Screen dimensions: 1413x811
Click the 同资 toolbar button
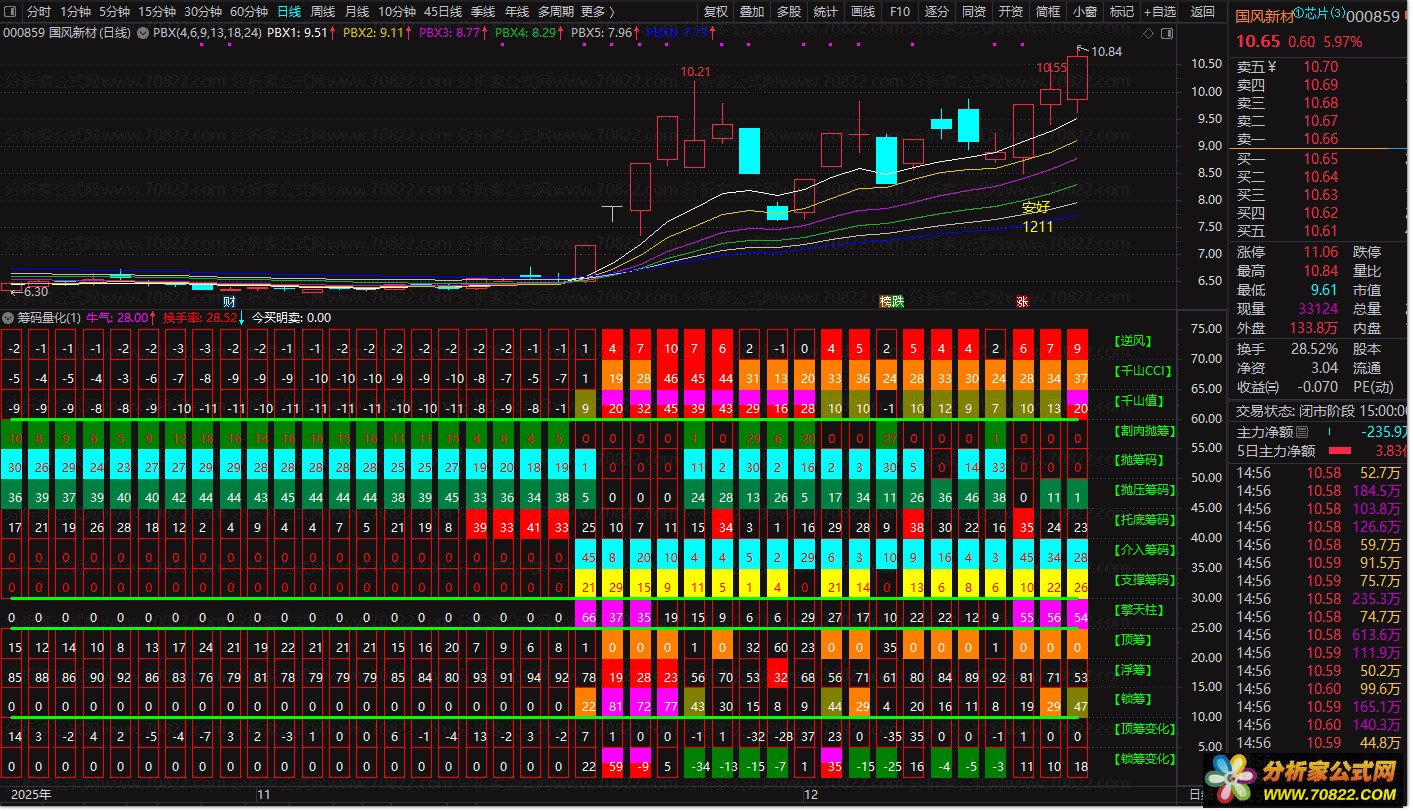point(974,12)
